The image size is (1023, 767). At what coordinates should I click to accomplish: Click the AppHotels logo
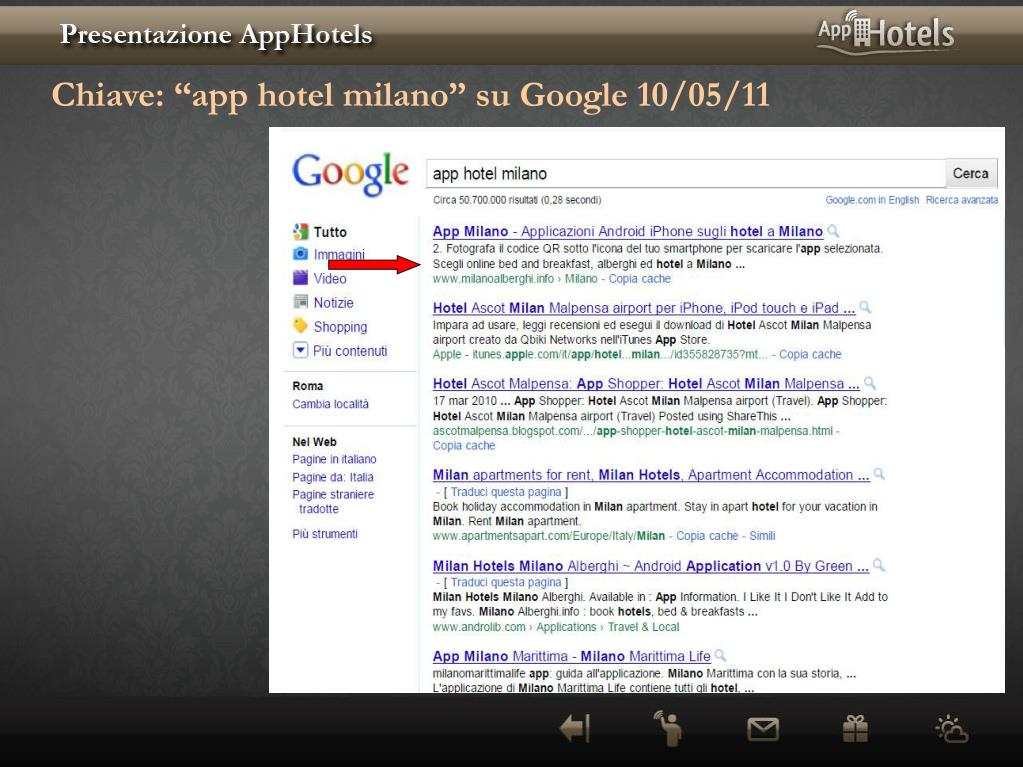point(886,31)
